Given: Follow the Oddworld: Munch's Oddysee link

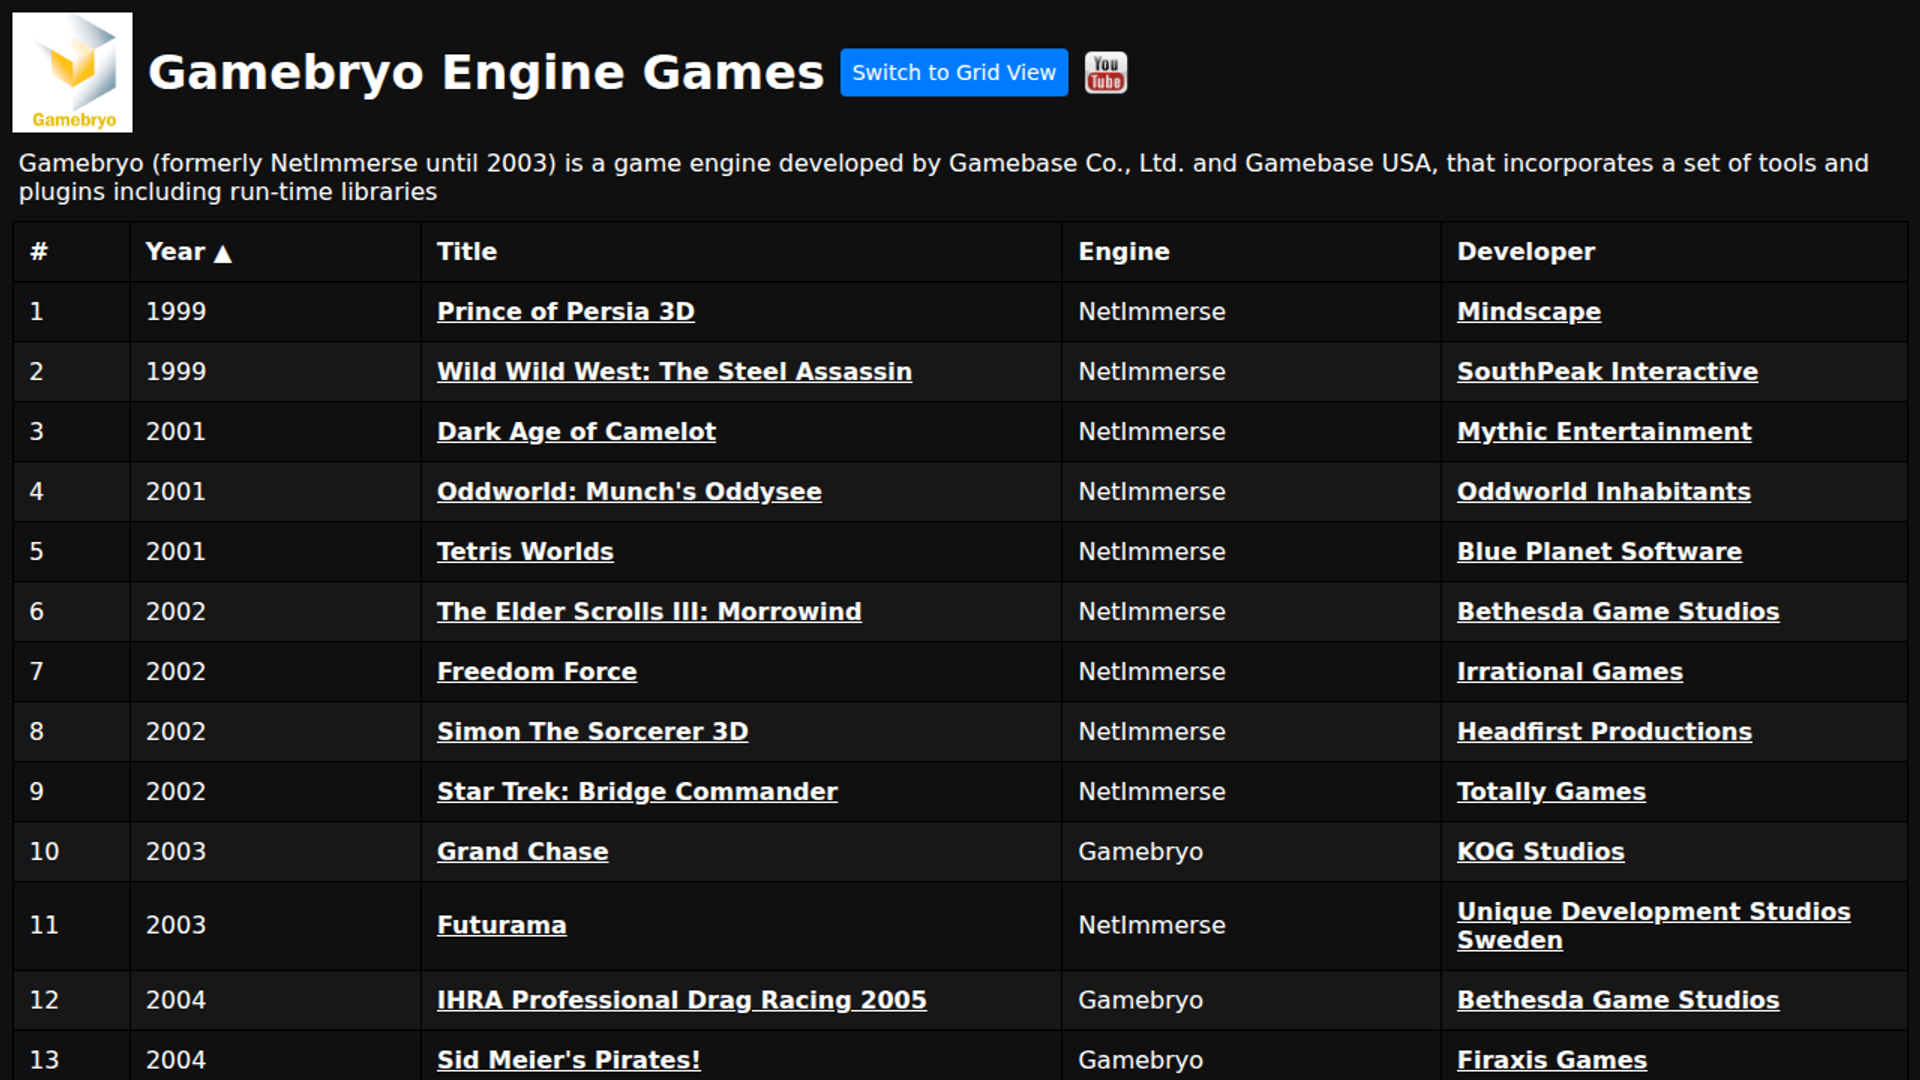Looking at the screenshot, I should click(629, 492).
